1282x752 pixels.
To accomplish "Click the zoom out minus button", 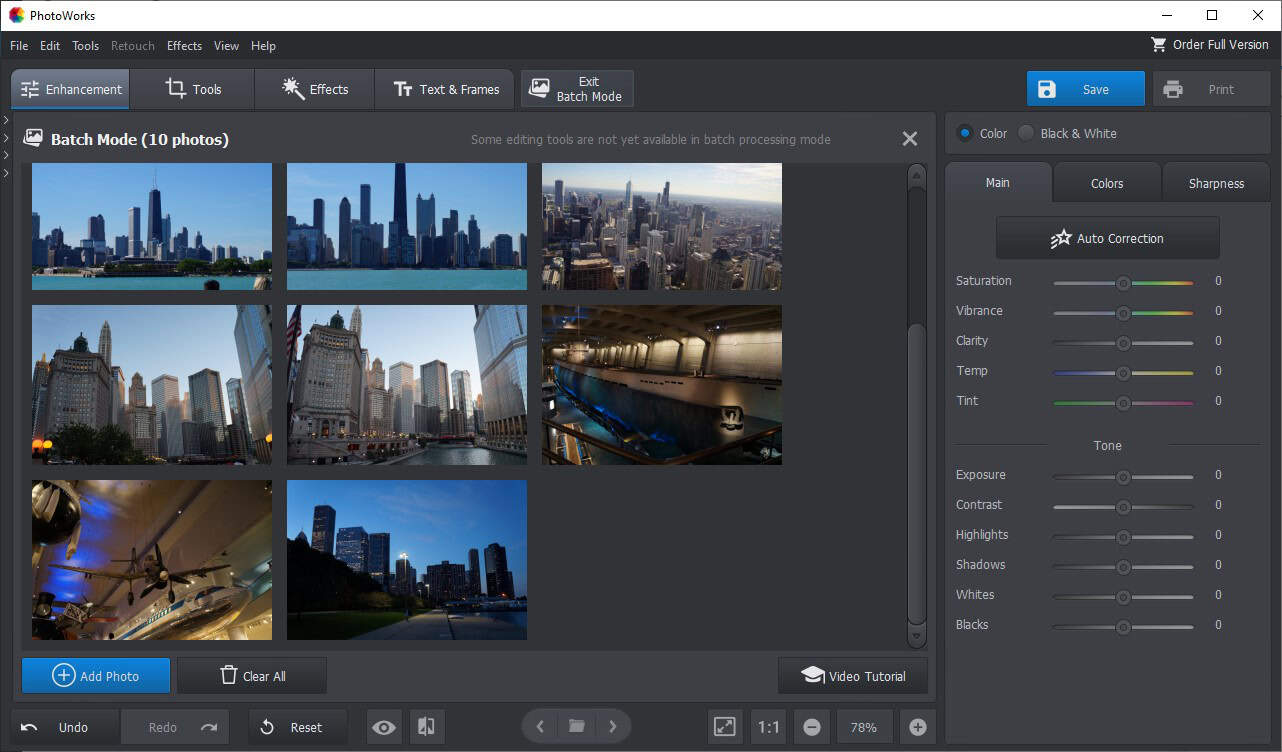I will [812, 727].
